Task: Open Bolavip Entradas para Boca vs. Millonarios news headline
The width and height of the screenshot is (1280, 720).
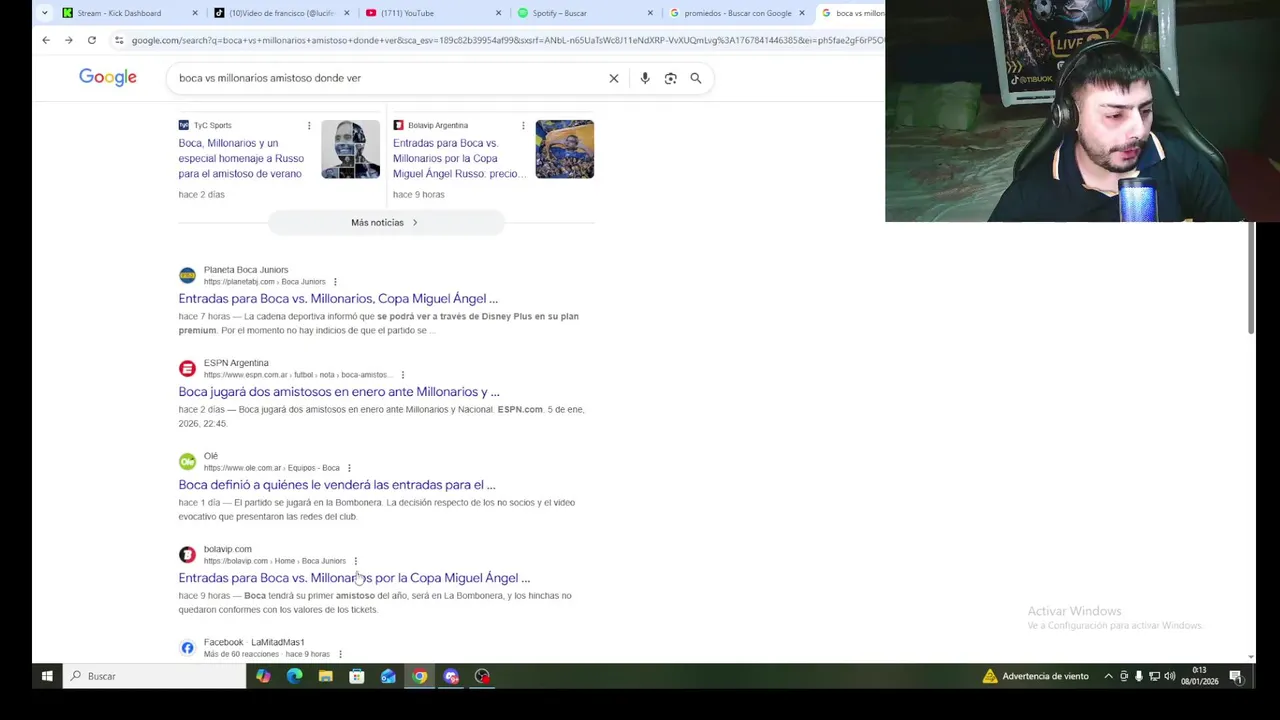Action: point(459,158)
